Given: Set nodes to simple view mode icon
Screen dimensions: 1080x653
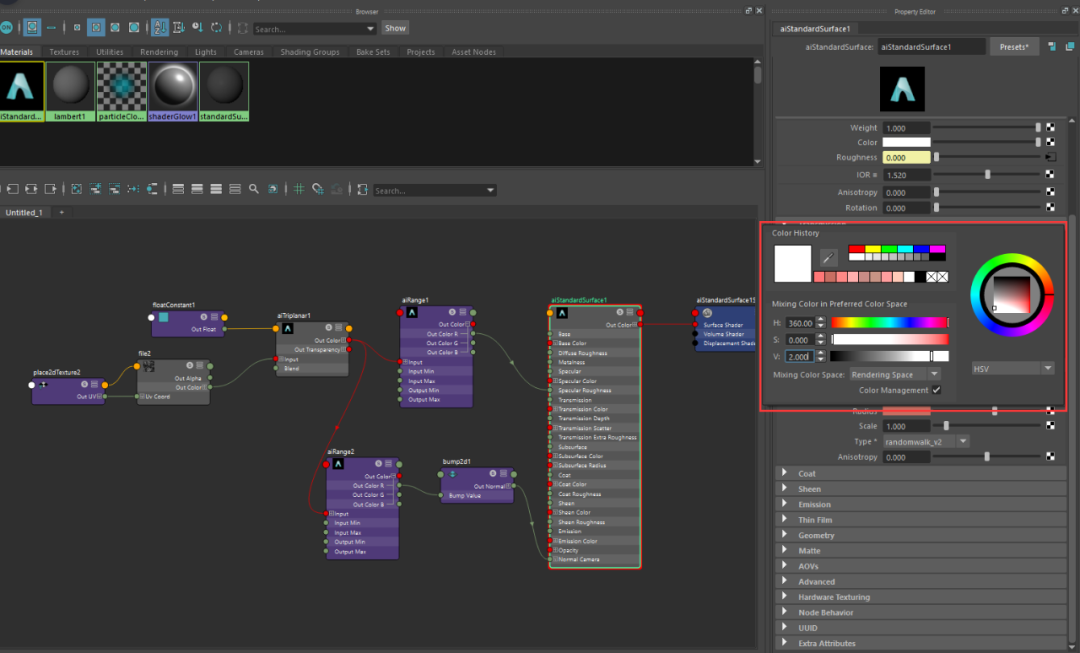Looking at the screenshot, I should (x=178, y=189).
